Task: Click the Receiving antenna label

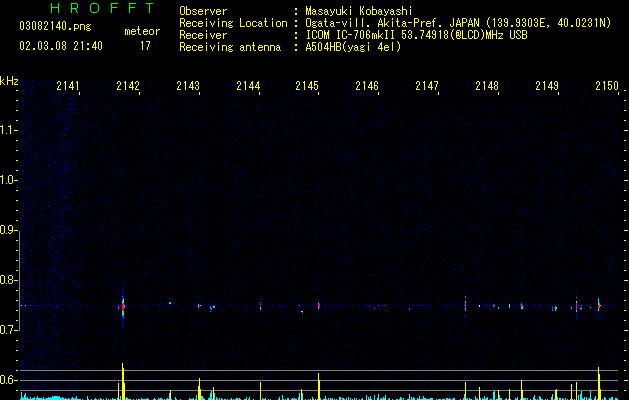Action: [x=230, y=47]
